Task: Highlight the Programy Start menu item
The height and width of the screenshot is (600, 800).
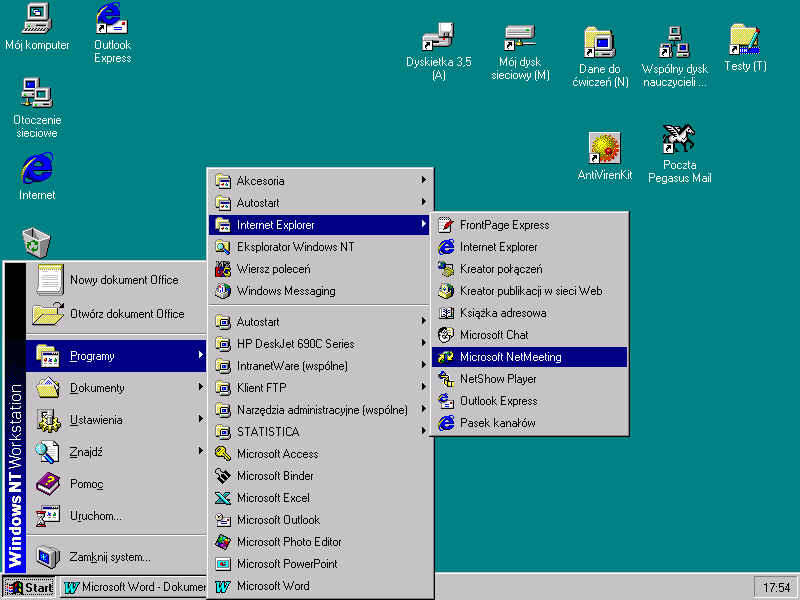Action: coord(116,356)
